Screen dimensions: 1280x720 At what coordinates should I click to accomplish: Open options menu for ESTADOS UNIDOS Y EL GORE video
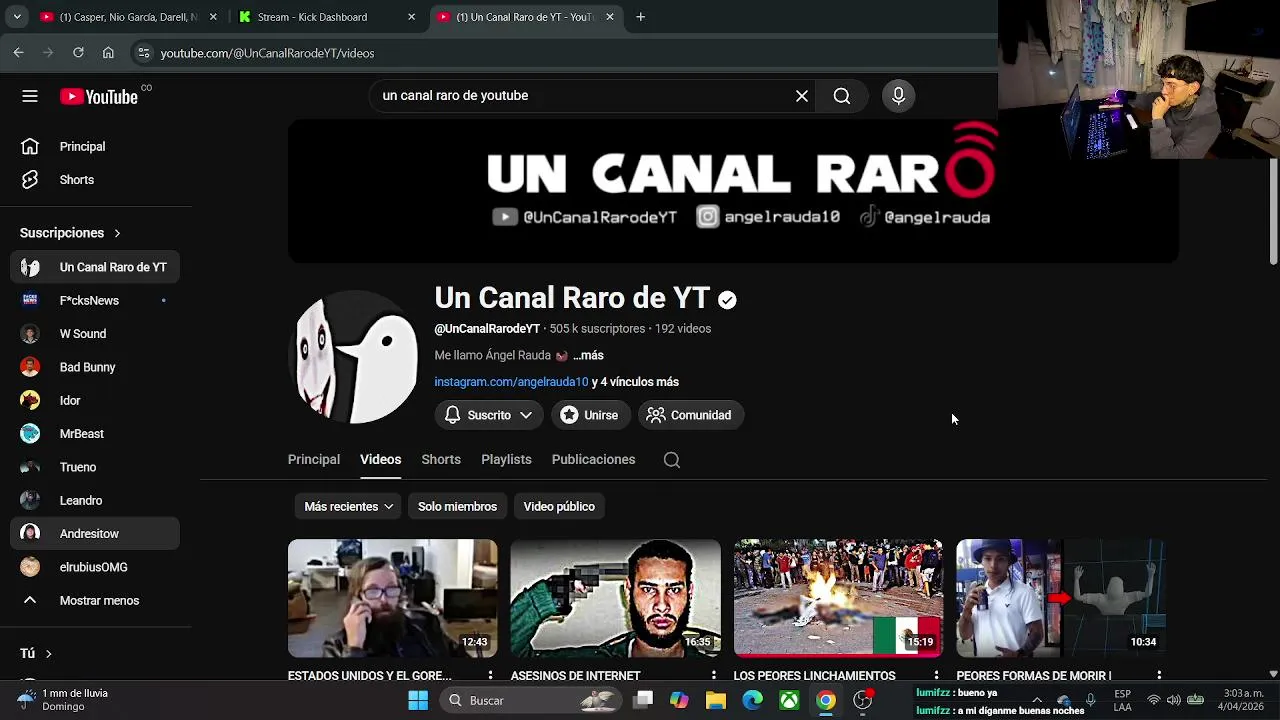[x=490, y=676]
